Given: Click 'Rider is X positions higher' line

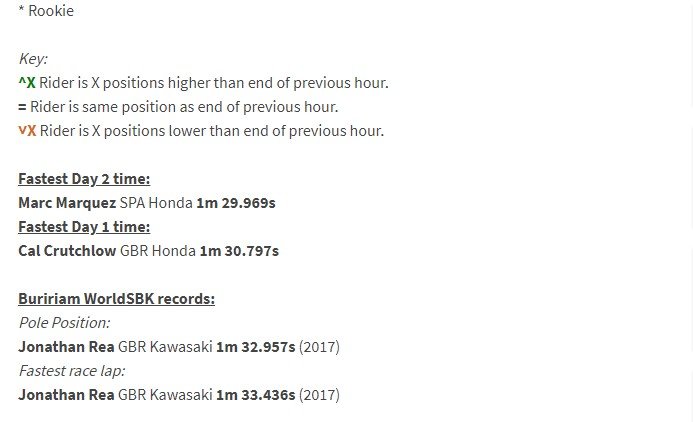Looking at the screenshot, I should 214,83.
